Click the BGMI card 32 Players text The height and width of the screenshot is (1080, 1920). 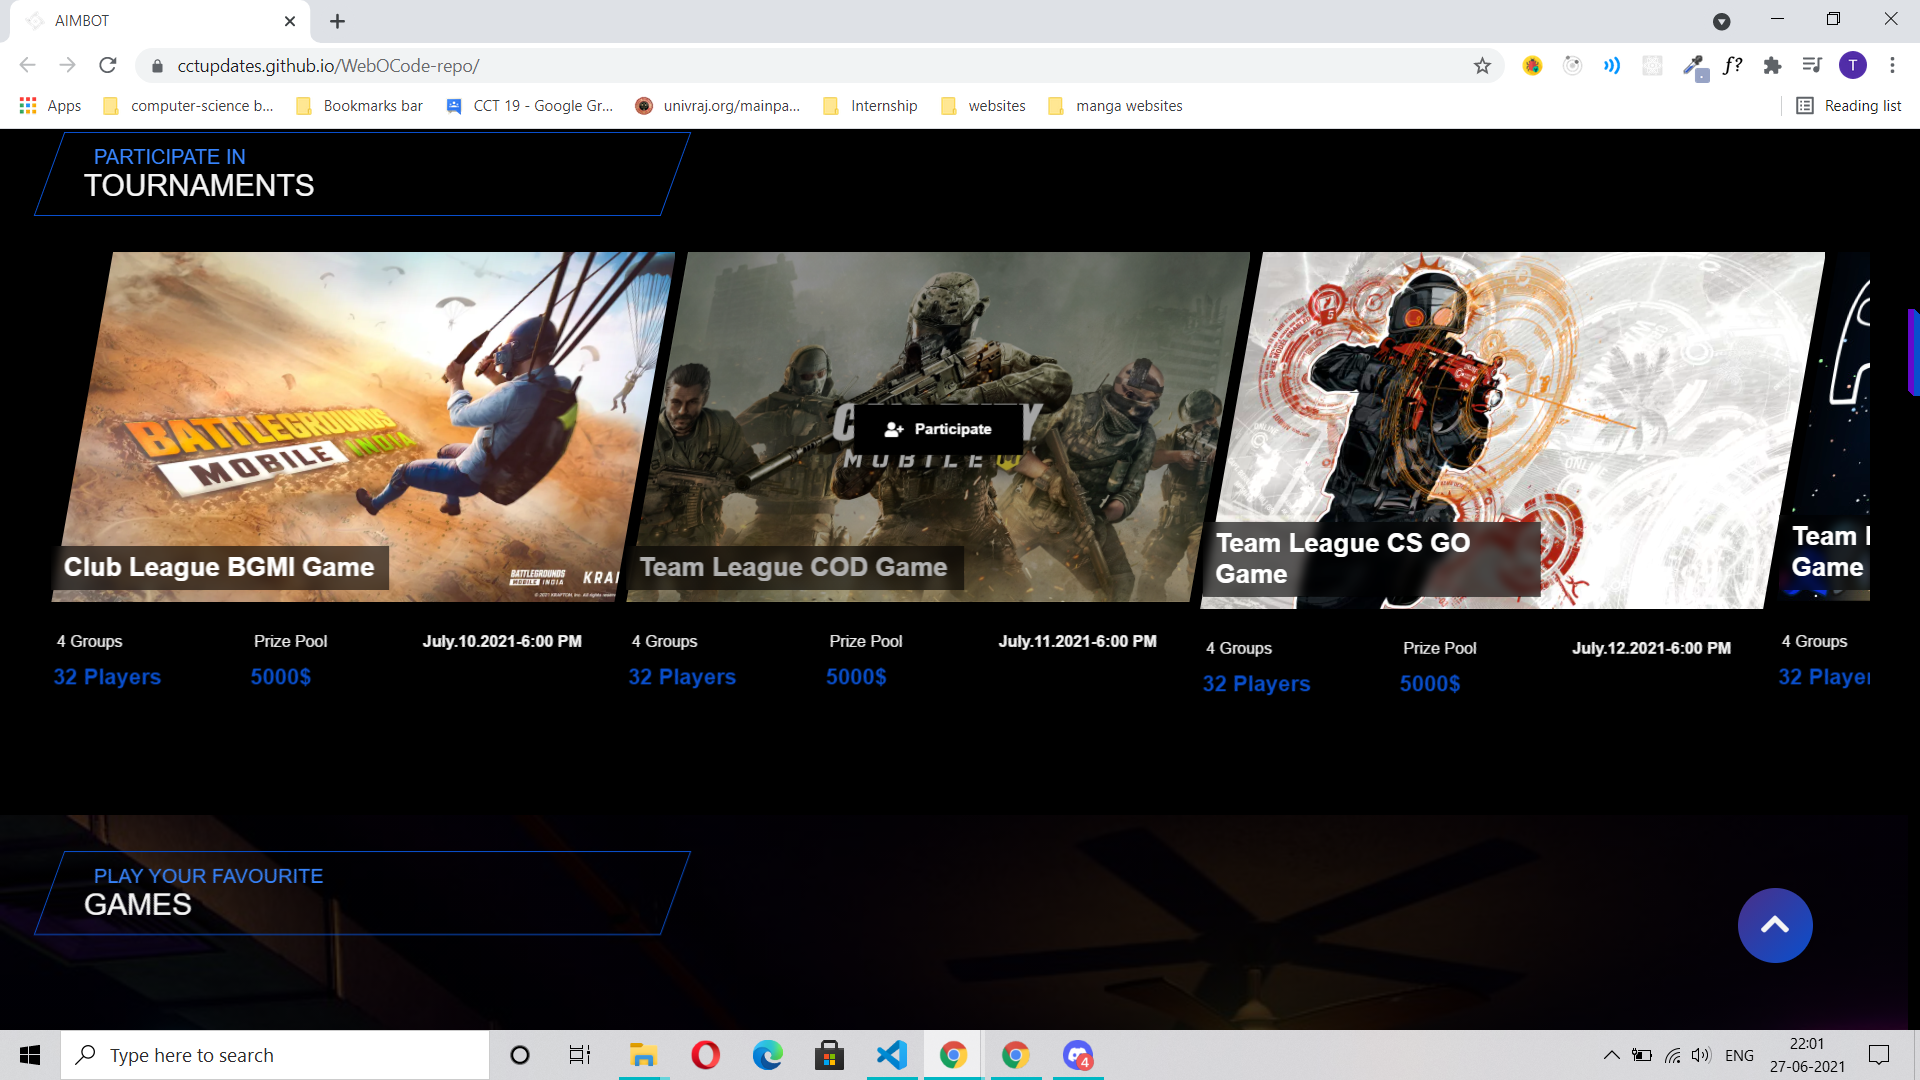(107, 677)
